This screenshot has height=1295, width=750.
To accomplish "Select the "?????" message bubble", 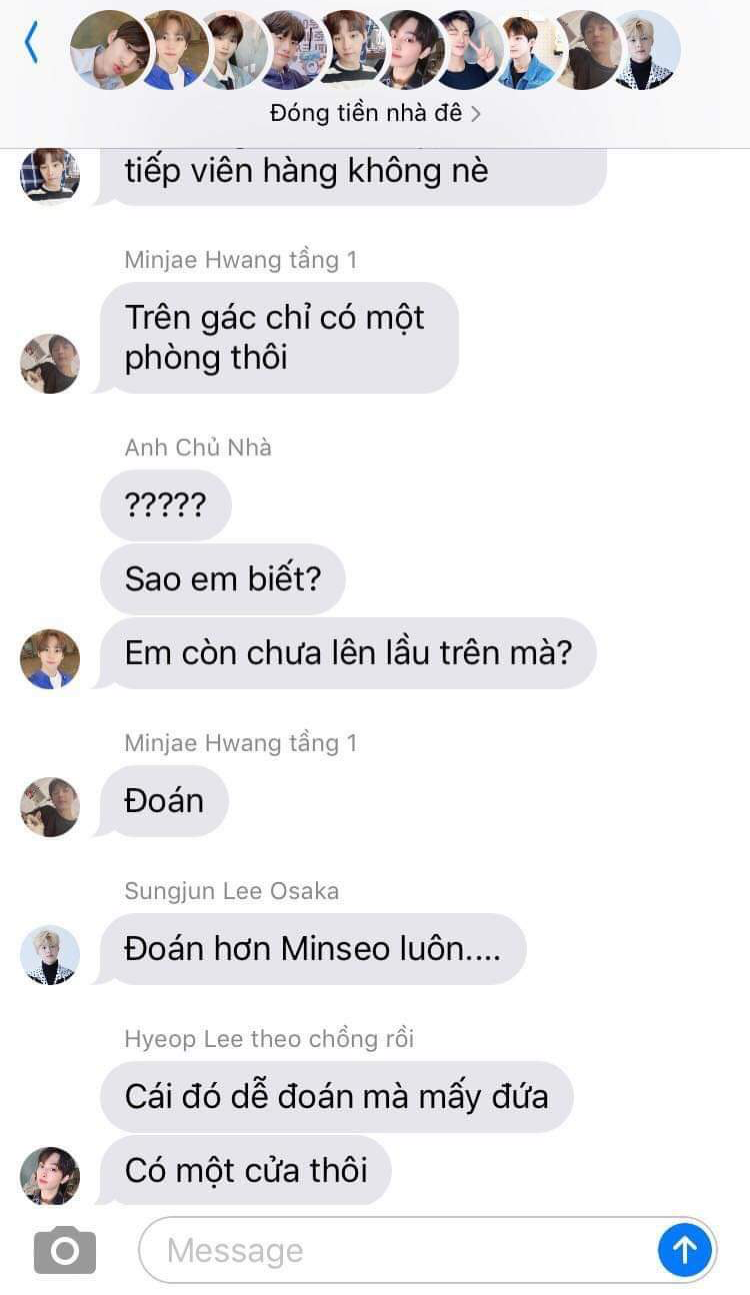I will 166,506.
